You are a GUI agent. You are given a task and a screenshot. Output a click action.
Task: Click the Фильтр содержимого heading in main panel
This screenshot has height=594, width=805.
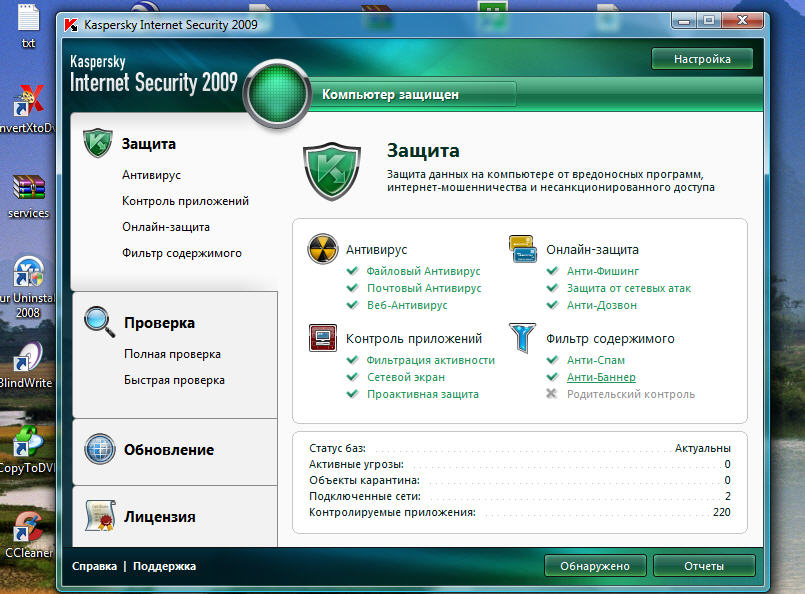click(x=610, y=339)
